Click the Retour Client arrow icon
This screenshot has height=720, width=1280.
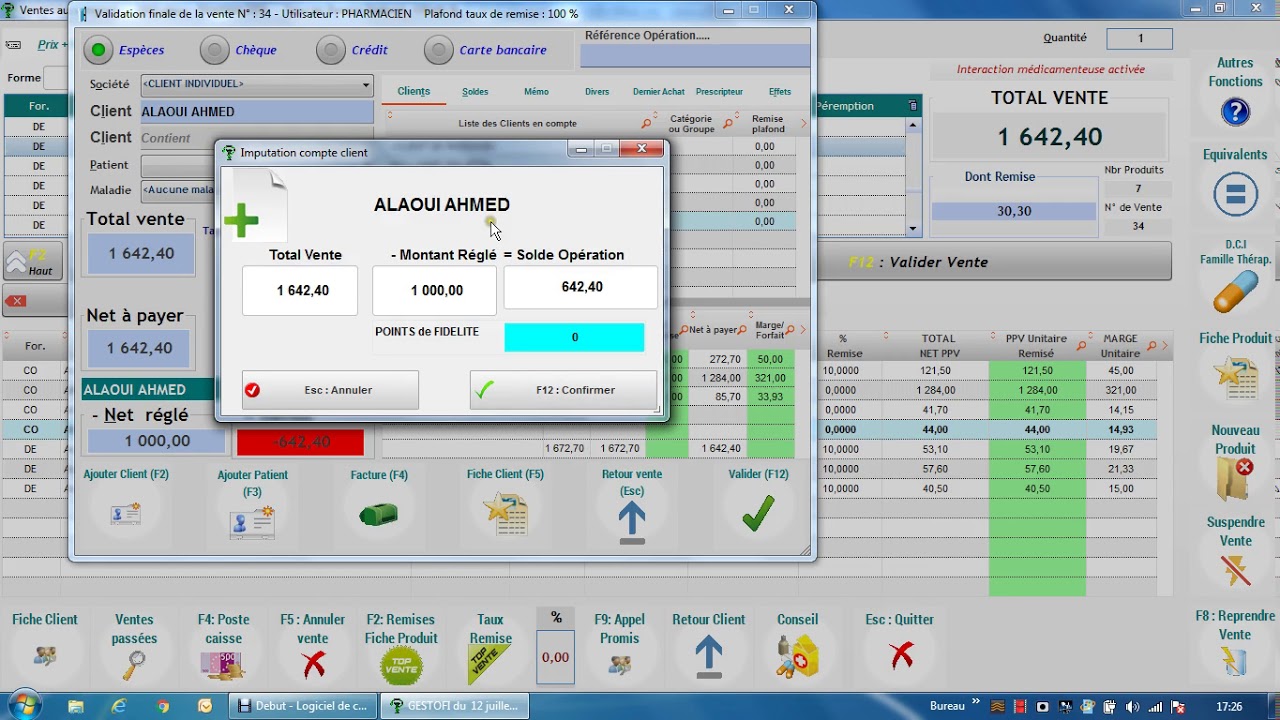click(x=709, y=658)
